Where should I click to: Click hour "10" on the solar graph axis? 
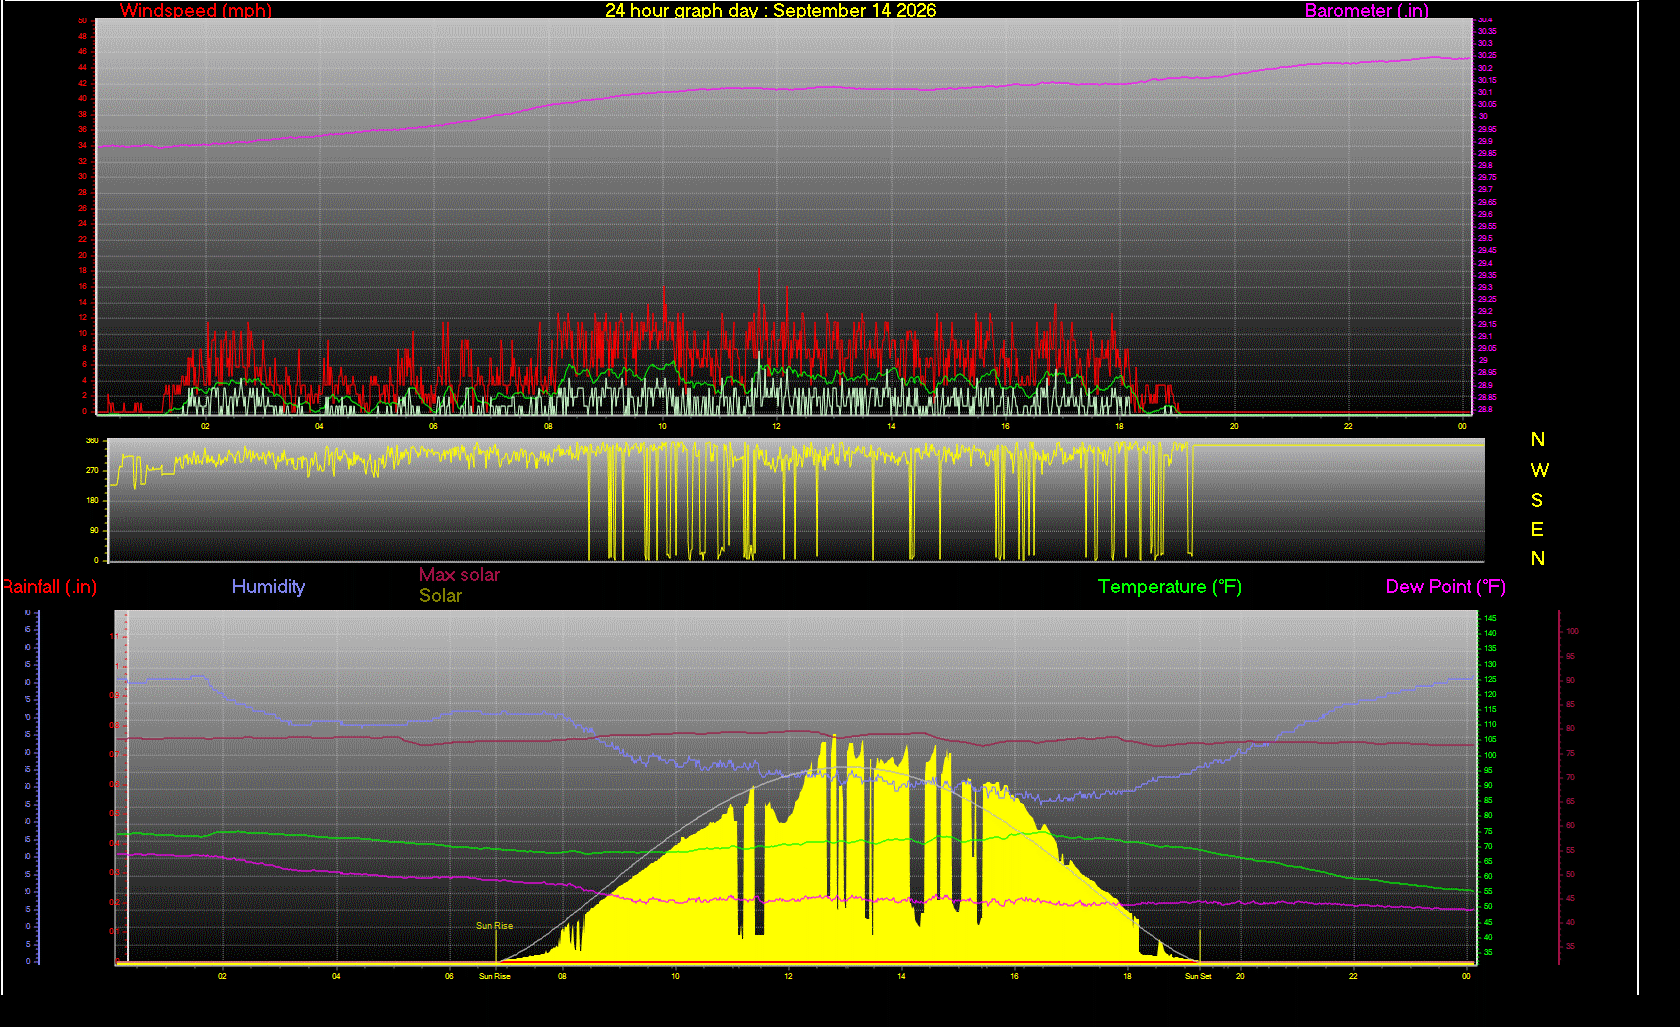[x=675, y=976]
